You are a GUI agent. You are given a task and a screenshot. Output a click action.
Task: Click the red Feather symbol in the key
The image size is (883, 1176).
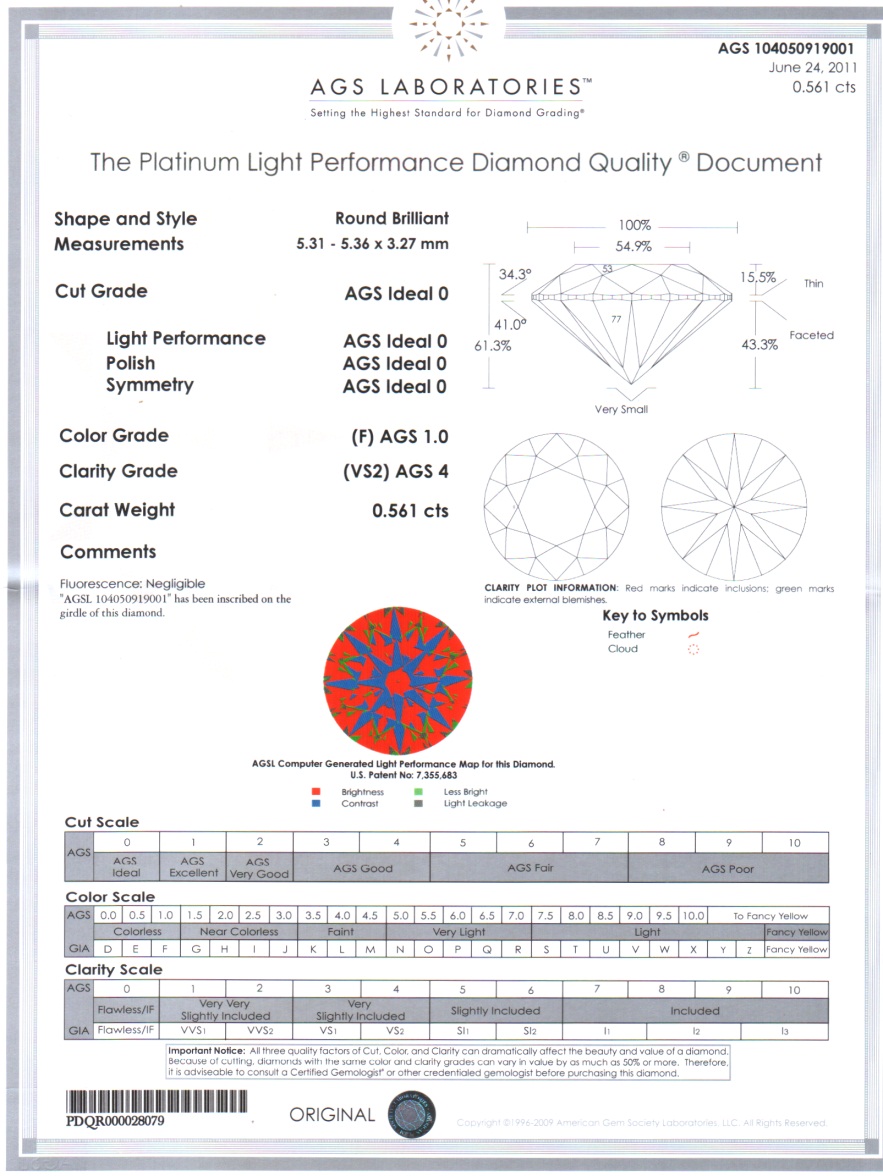point(693,635)
